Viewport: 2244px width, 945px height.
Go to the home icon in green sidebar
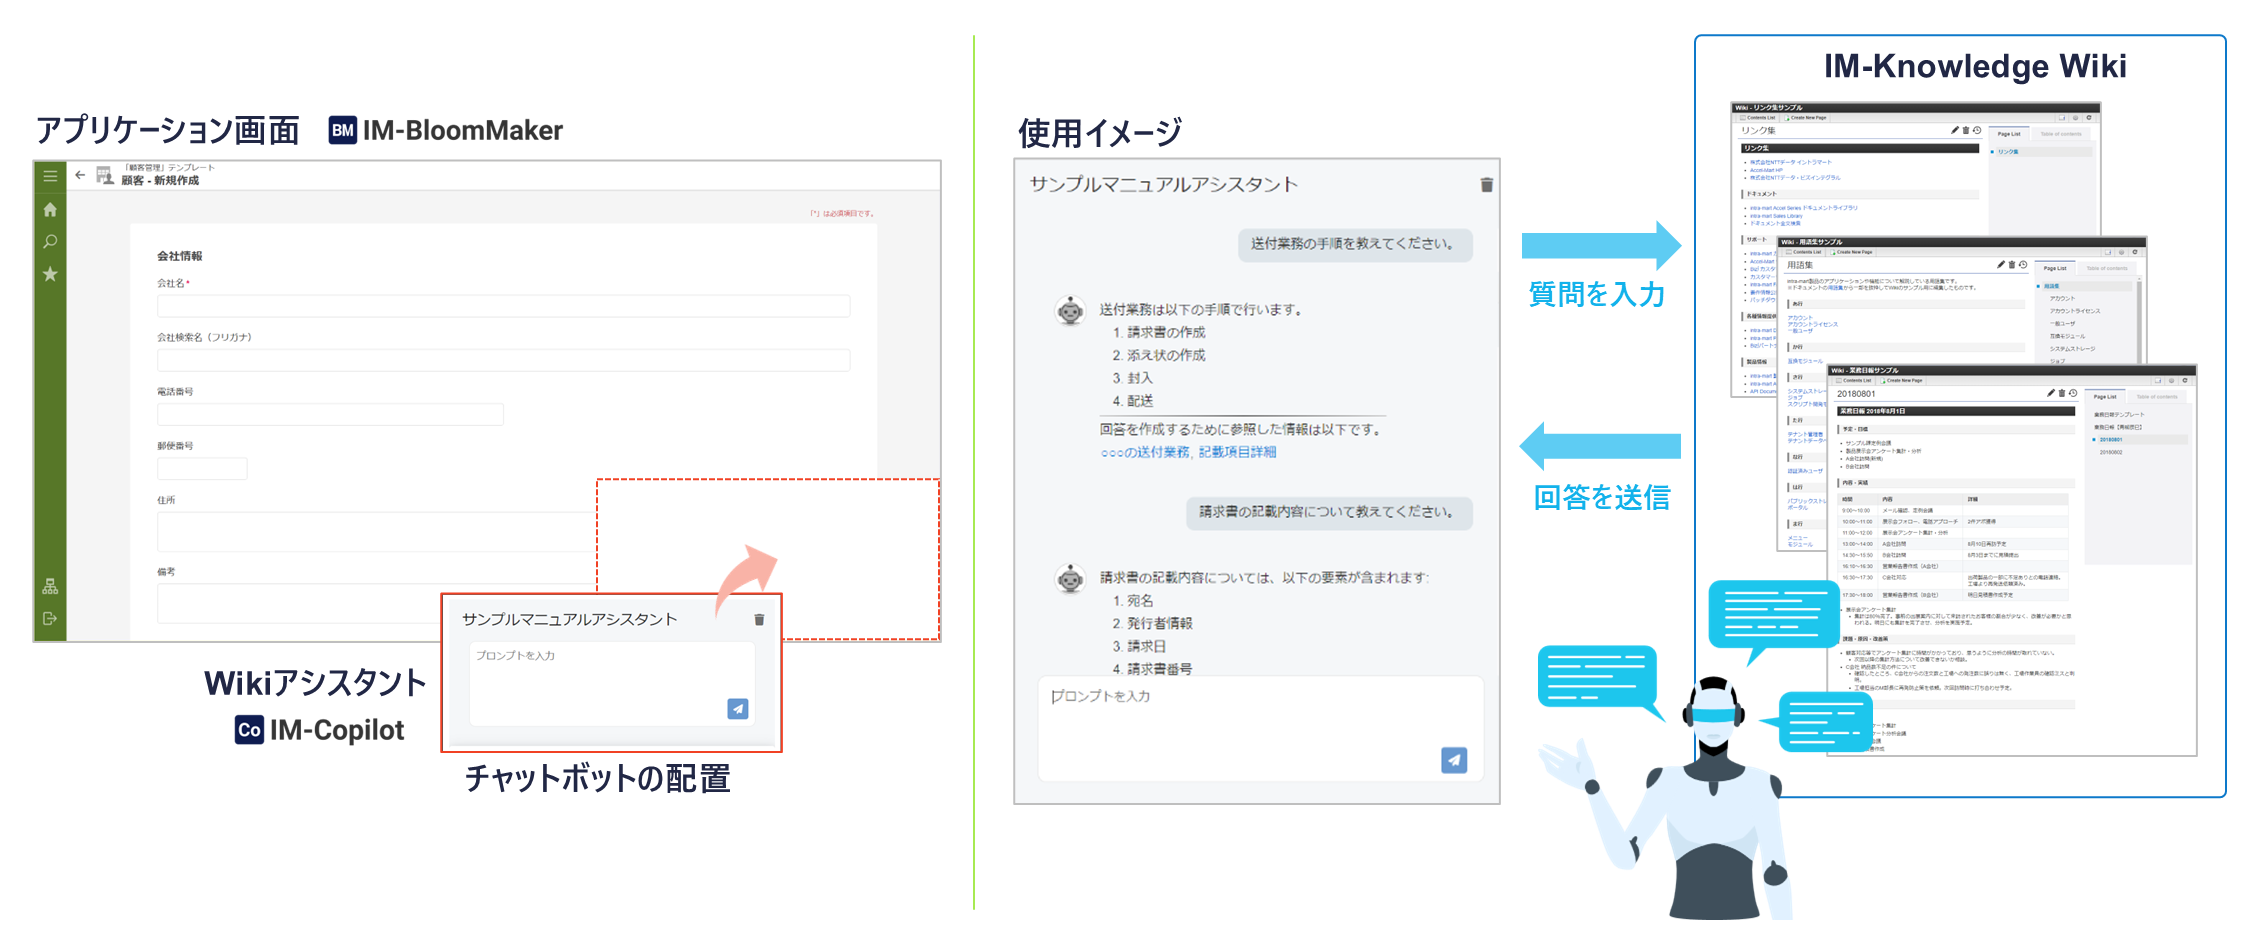(50, 210)
